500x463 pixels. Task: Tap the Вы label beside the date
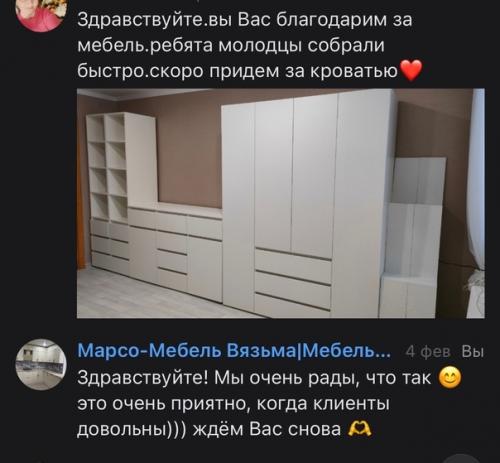point(473,352)
